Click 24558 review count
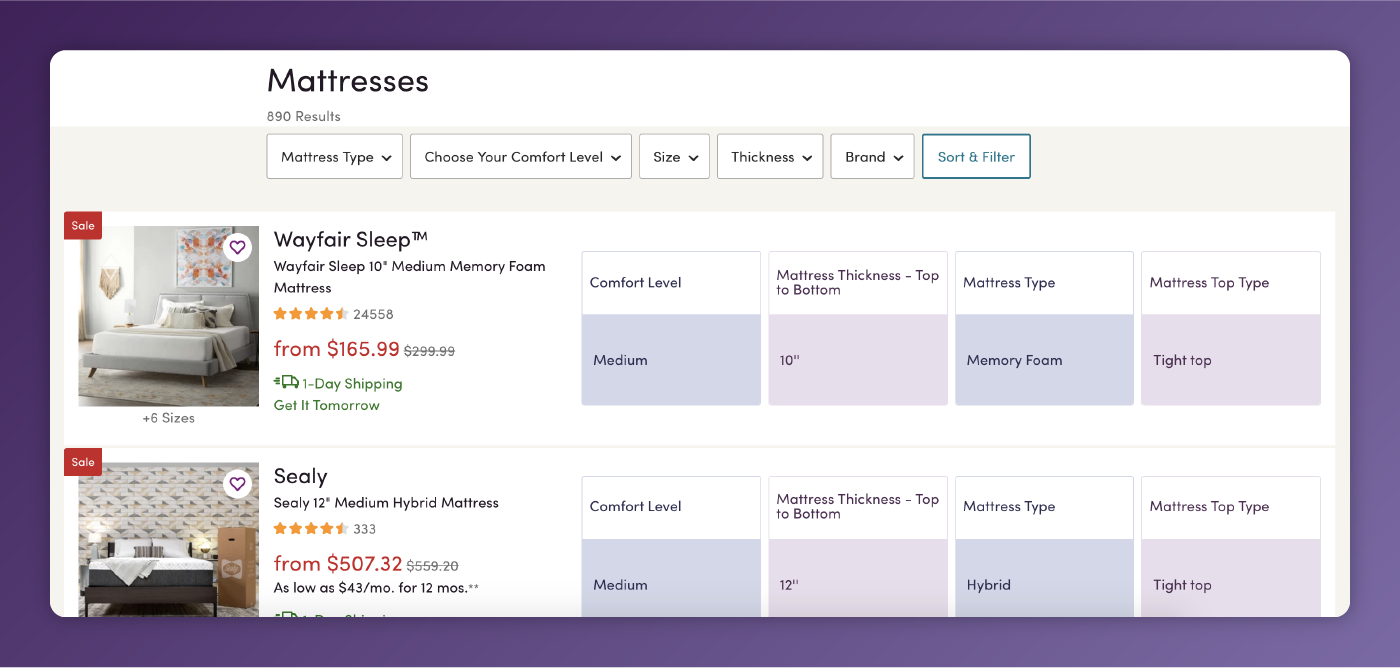The height and width of the screenshot is (668, 1400). [x=373, y=314]
